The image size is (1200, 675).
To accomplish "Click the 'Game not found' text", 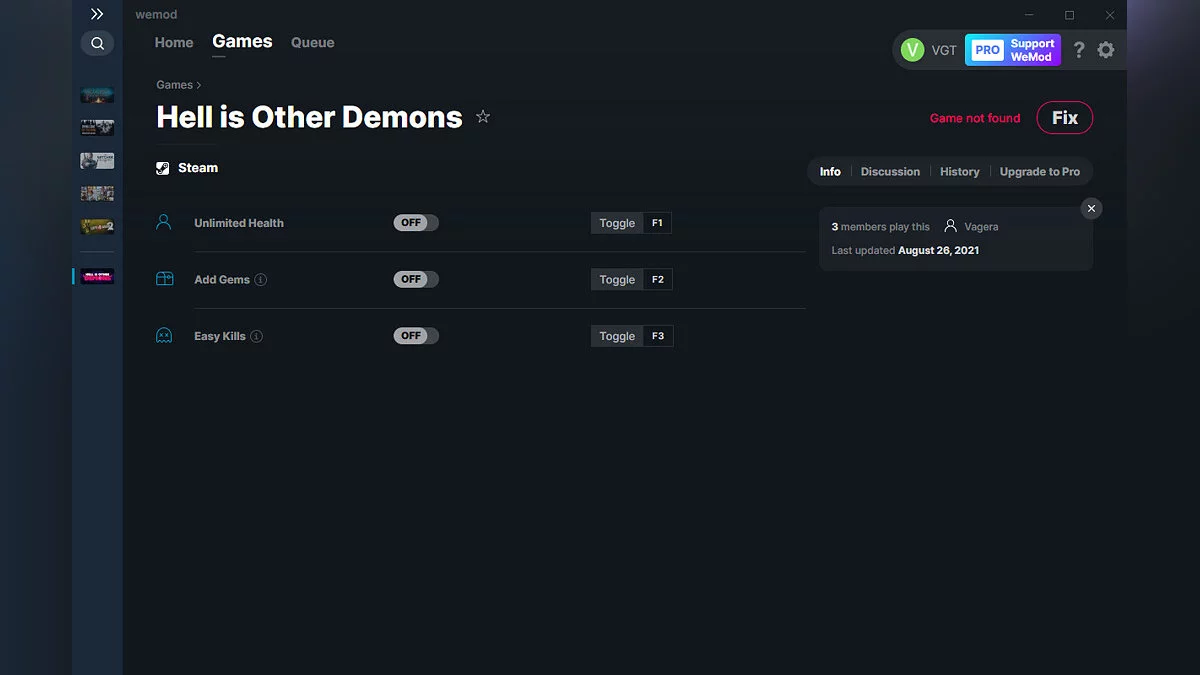I will point(975,118).
